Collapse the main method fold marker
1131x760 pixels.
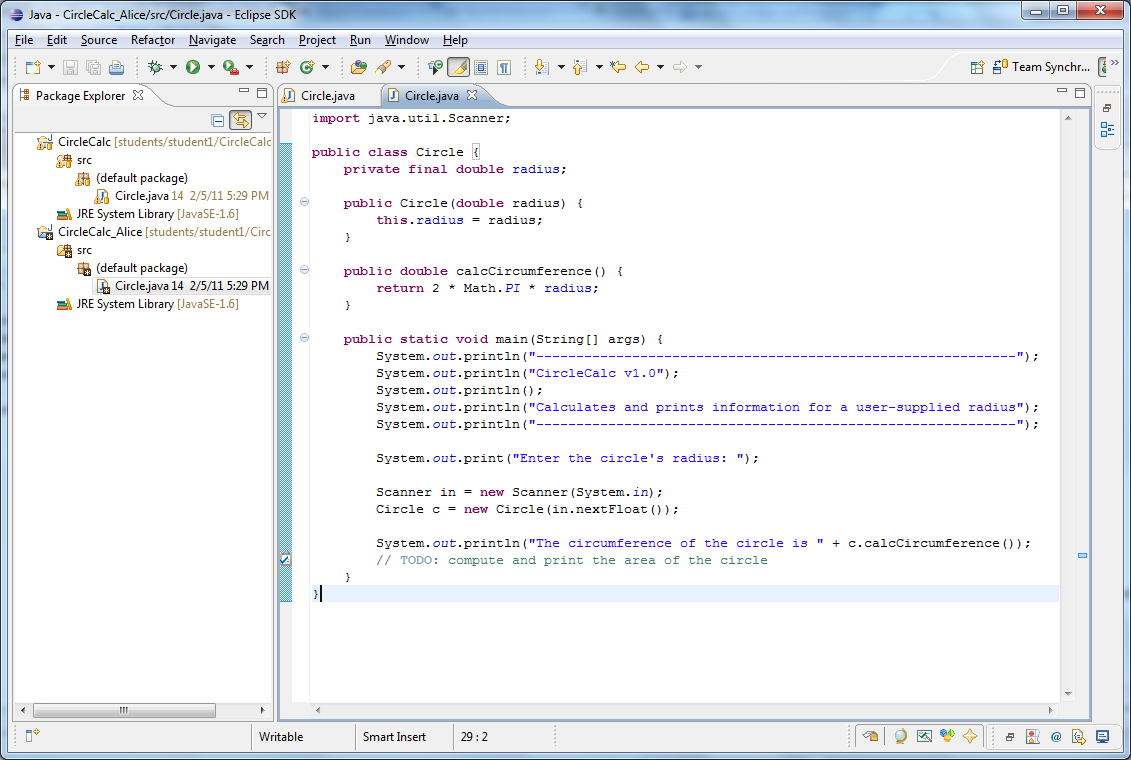tap(304, 339)
